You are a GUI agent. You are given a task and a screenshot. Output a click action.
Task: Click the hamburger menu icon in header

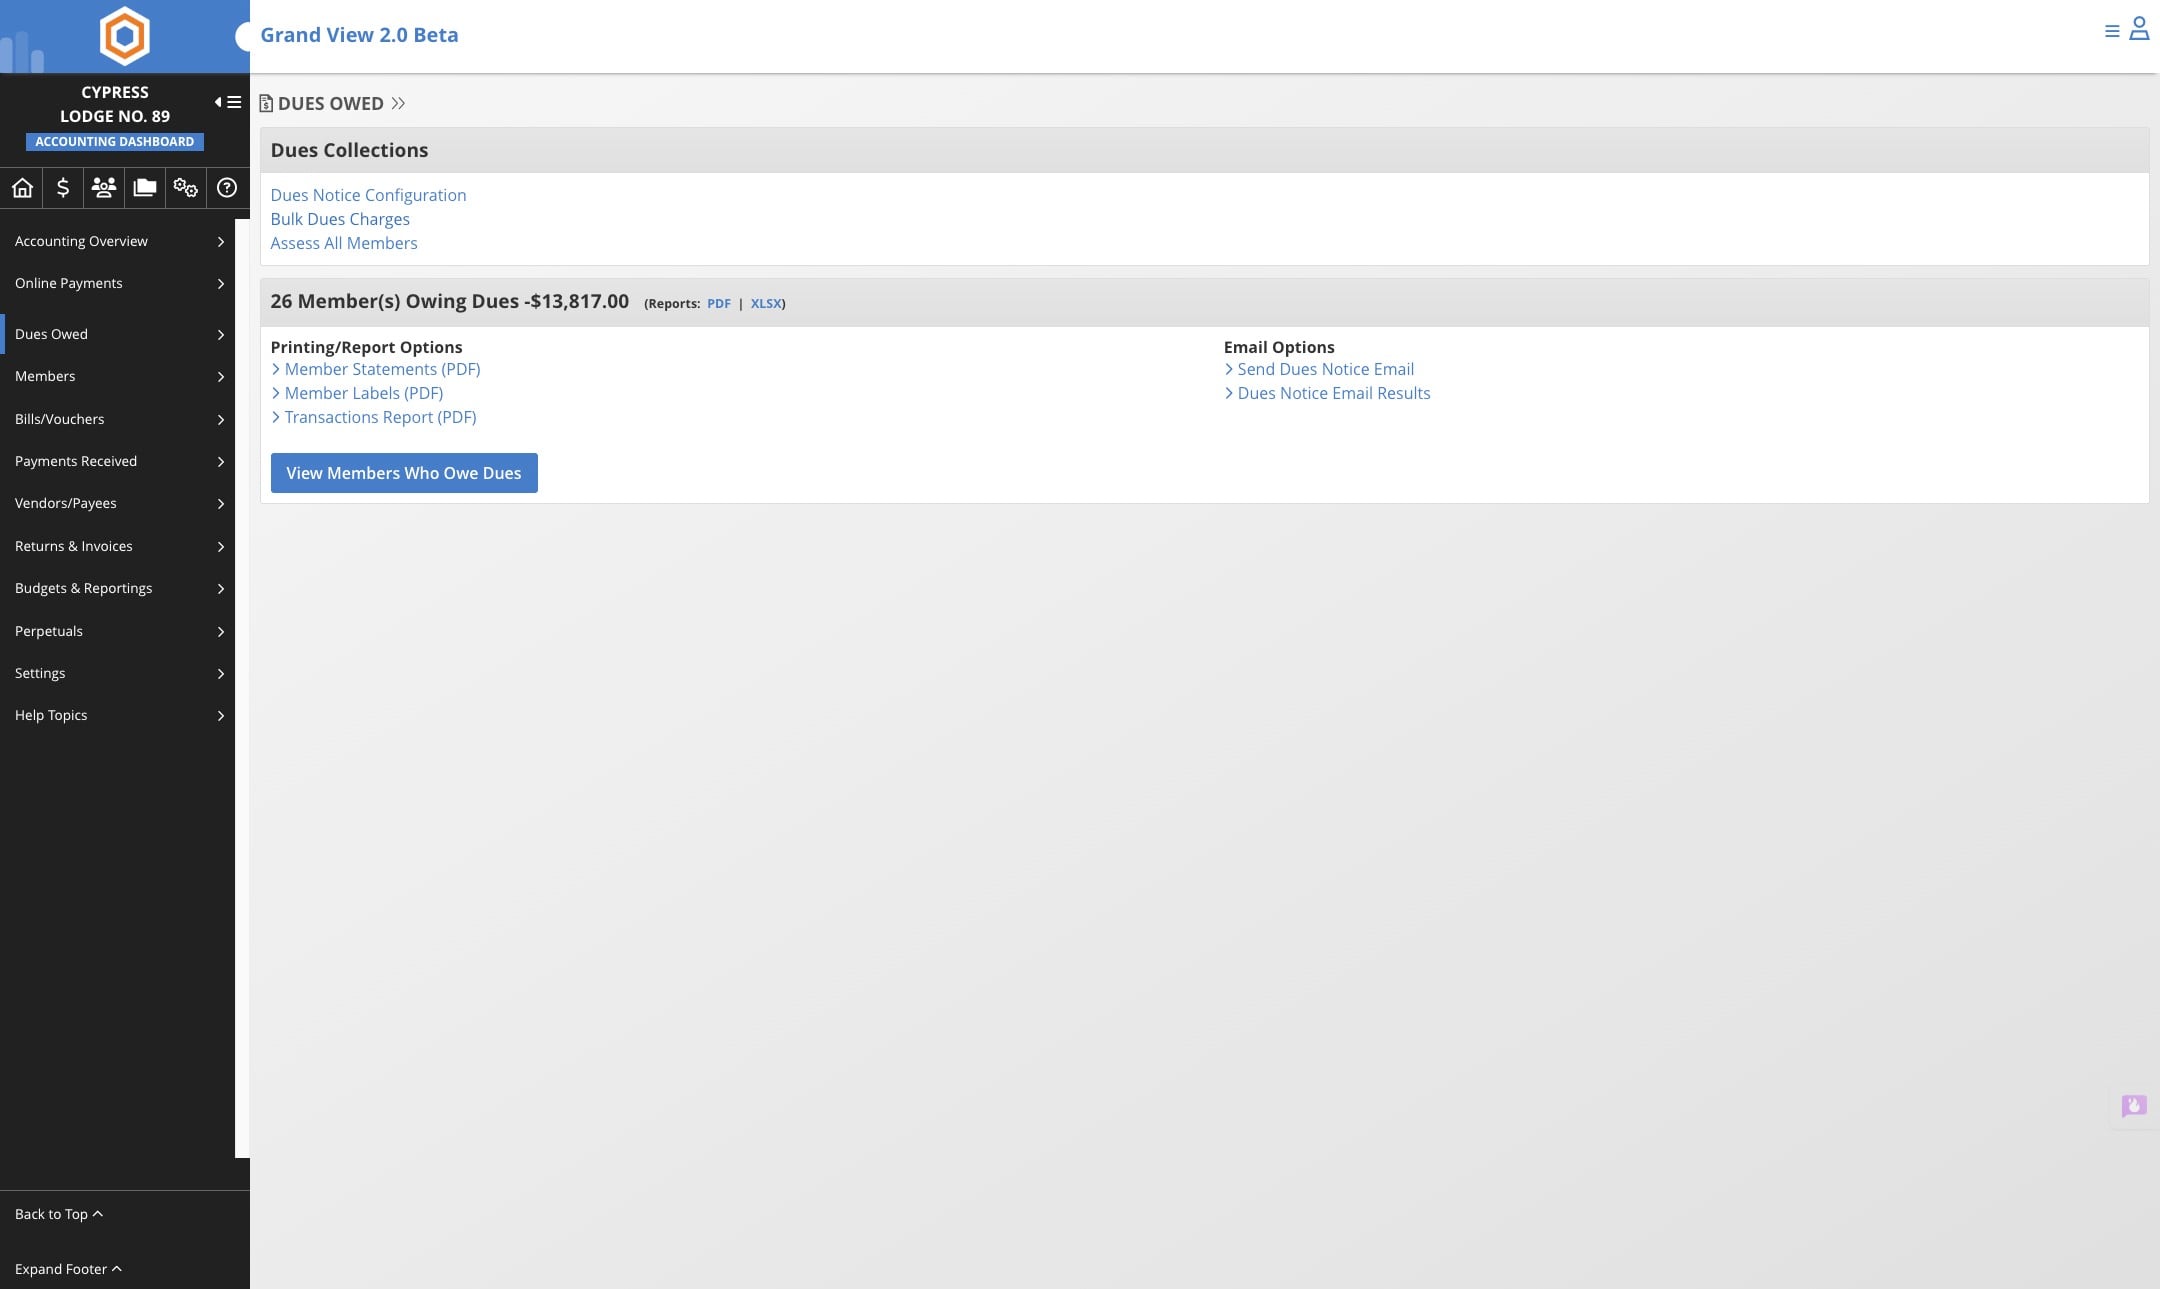2111,31
